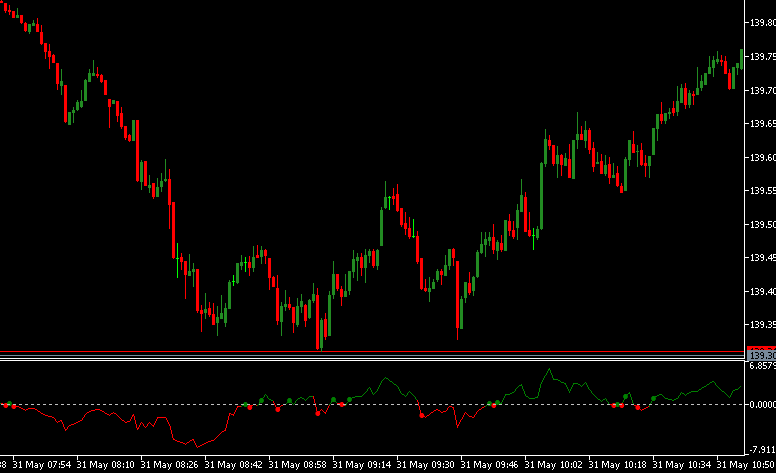Screen dimensions: 776x473
Task: Click the 31 May 10:50 time label
Action: tap(746, 465)
